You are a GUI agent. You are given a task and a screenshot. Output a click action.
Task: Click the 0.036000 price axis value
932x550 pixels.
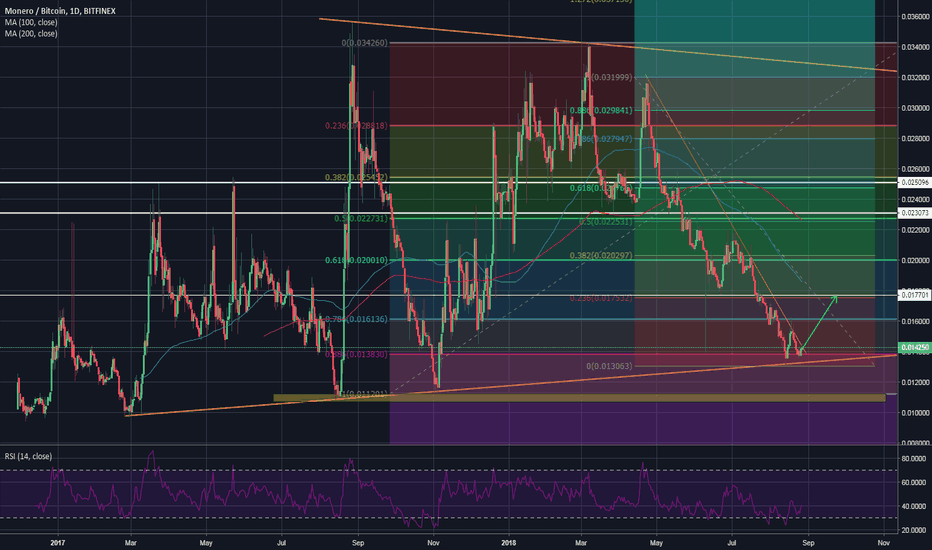(915, 17)
